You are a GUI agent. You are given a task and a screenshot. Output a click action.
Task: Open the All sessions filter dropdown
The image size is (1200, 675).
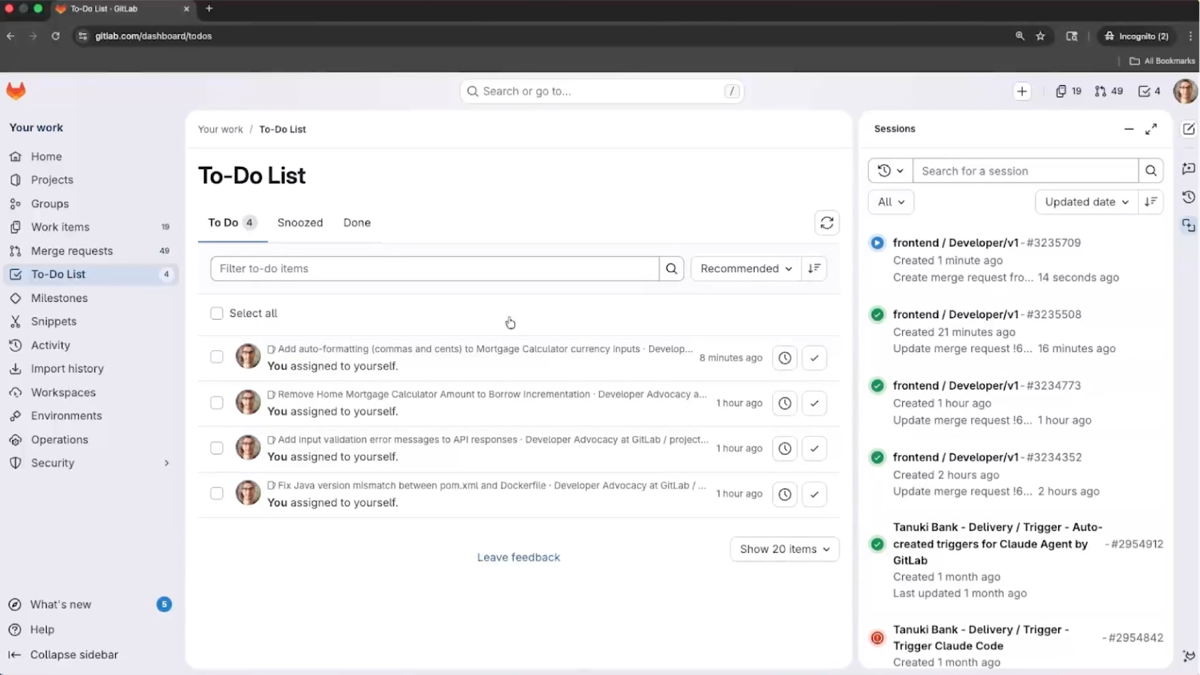(x=891, y=202)
